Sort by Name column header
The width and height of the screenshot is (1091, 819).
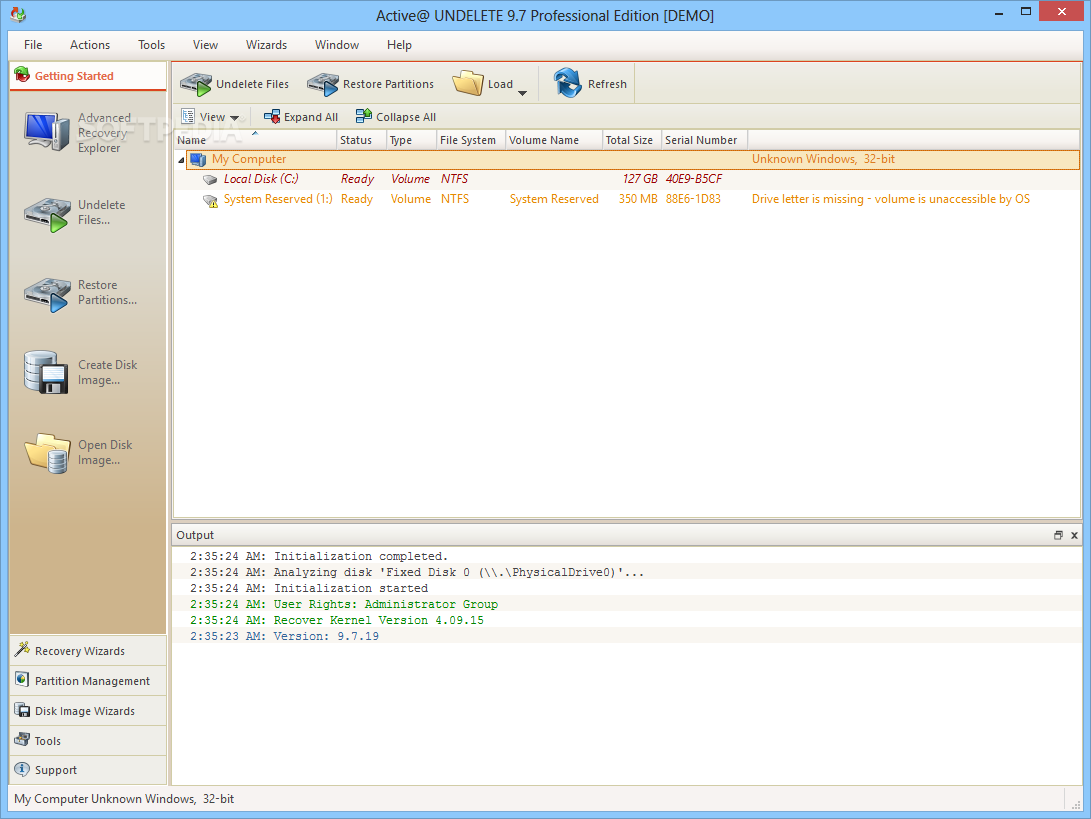point(255,140)
